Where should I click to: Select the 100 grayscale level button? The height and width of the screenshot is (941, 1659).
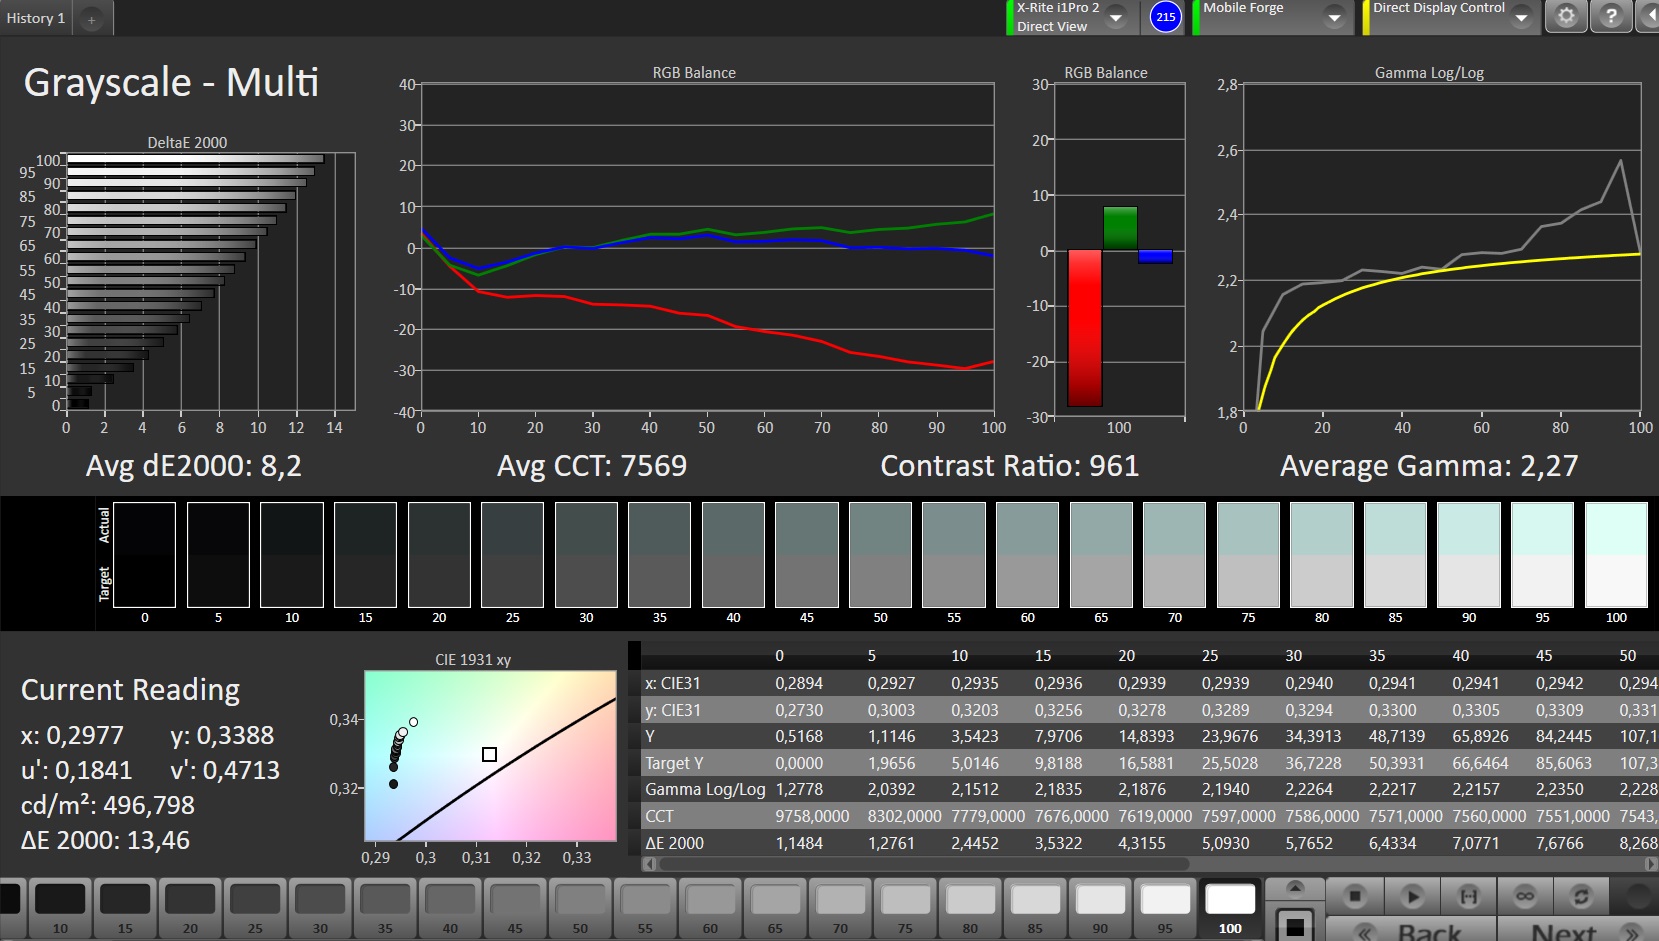tap(1230, 908)
